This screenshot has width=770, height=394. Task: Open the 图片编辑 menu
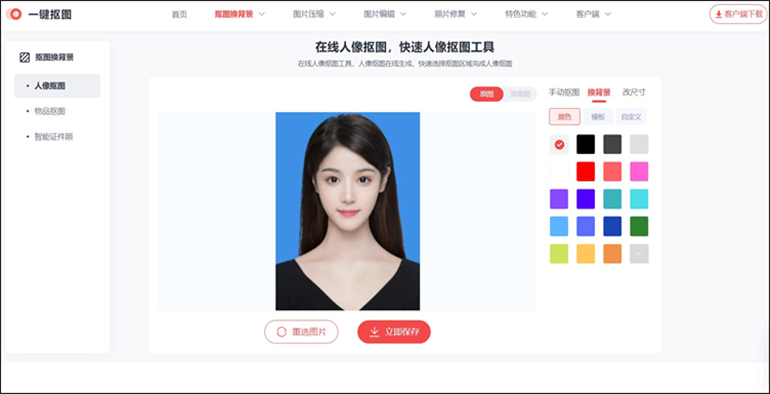click(379, 14)
